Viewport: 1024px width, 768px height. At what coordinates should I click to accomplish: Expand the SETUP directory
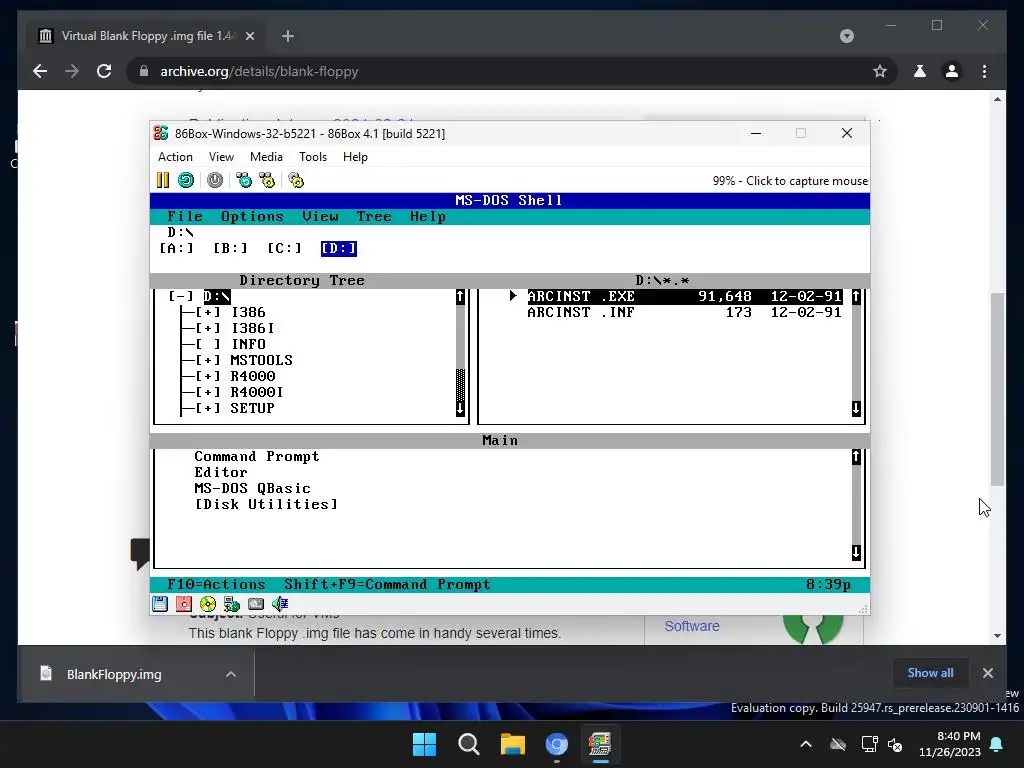pos(208,408)
